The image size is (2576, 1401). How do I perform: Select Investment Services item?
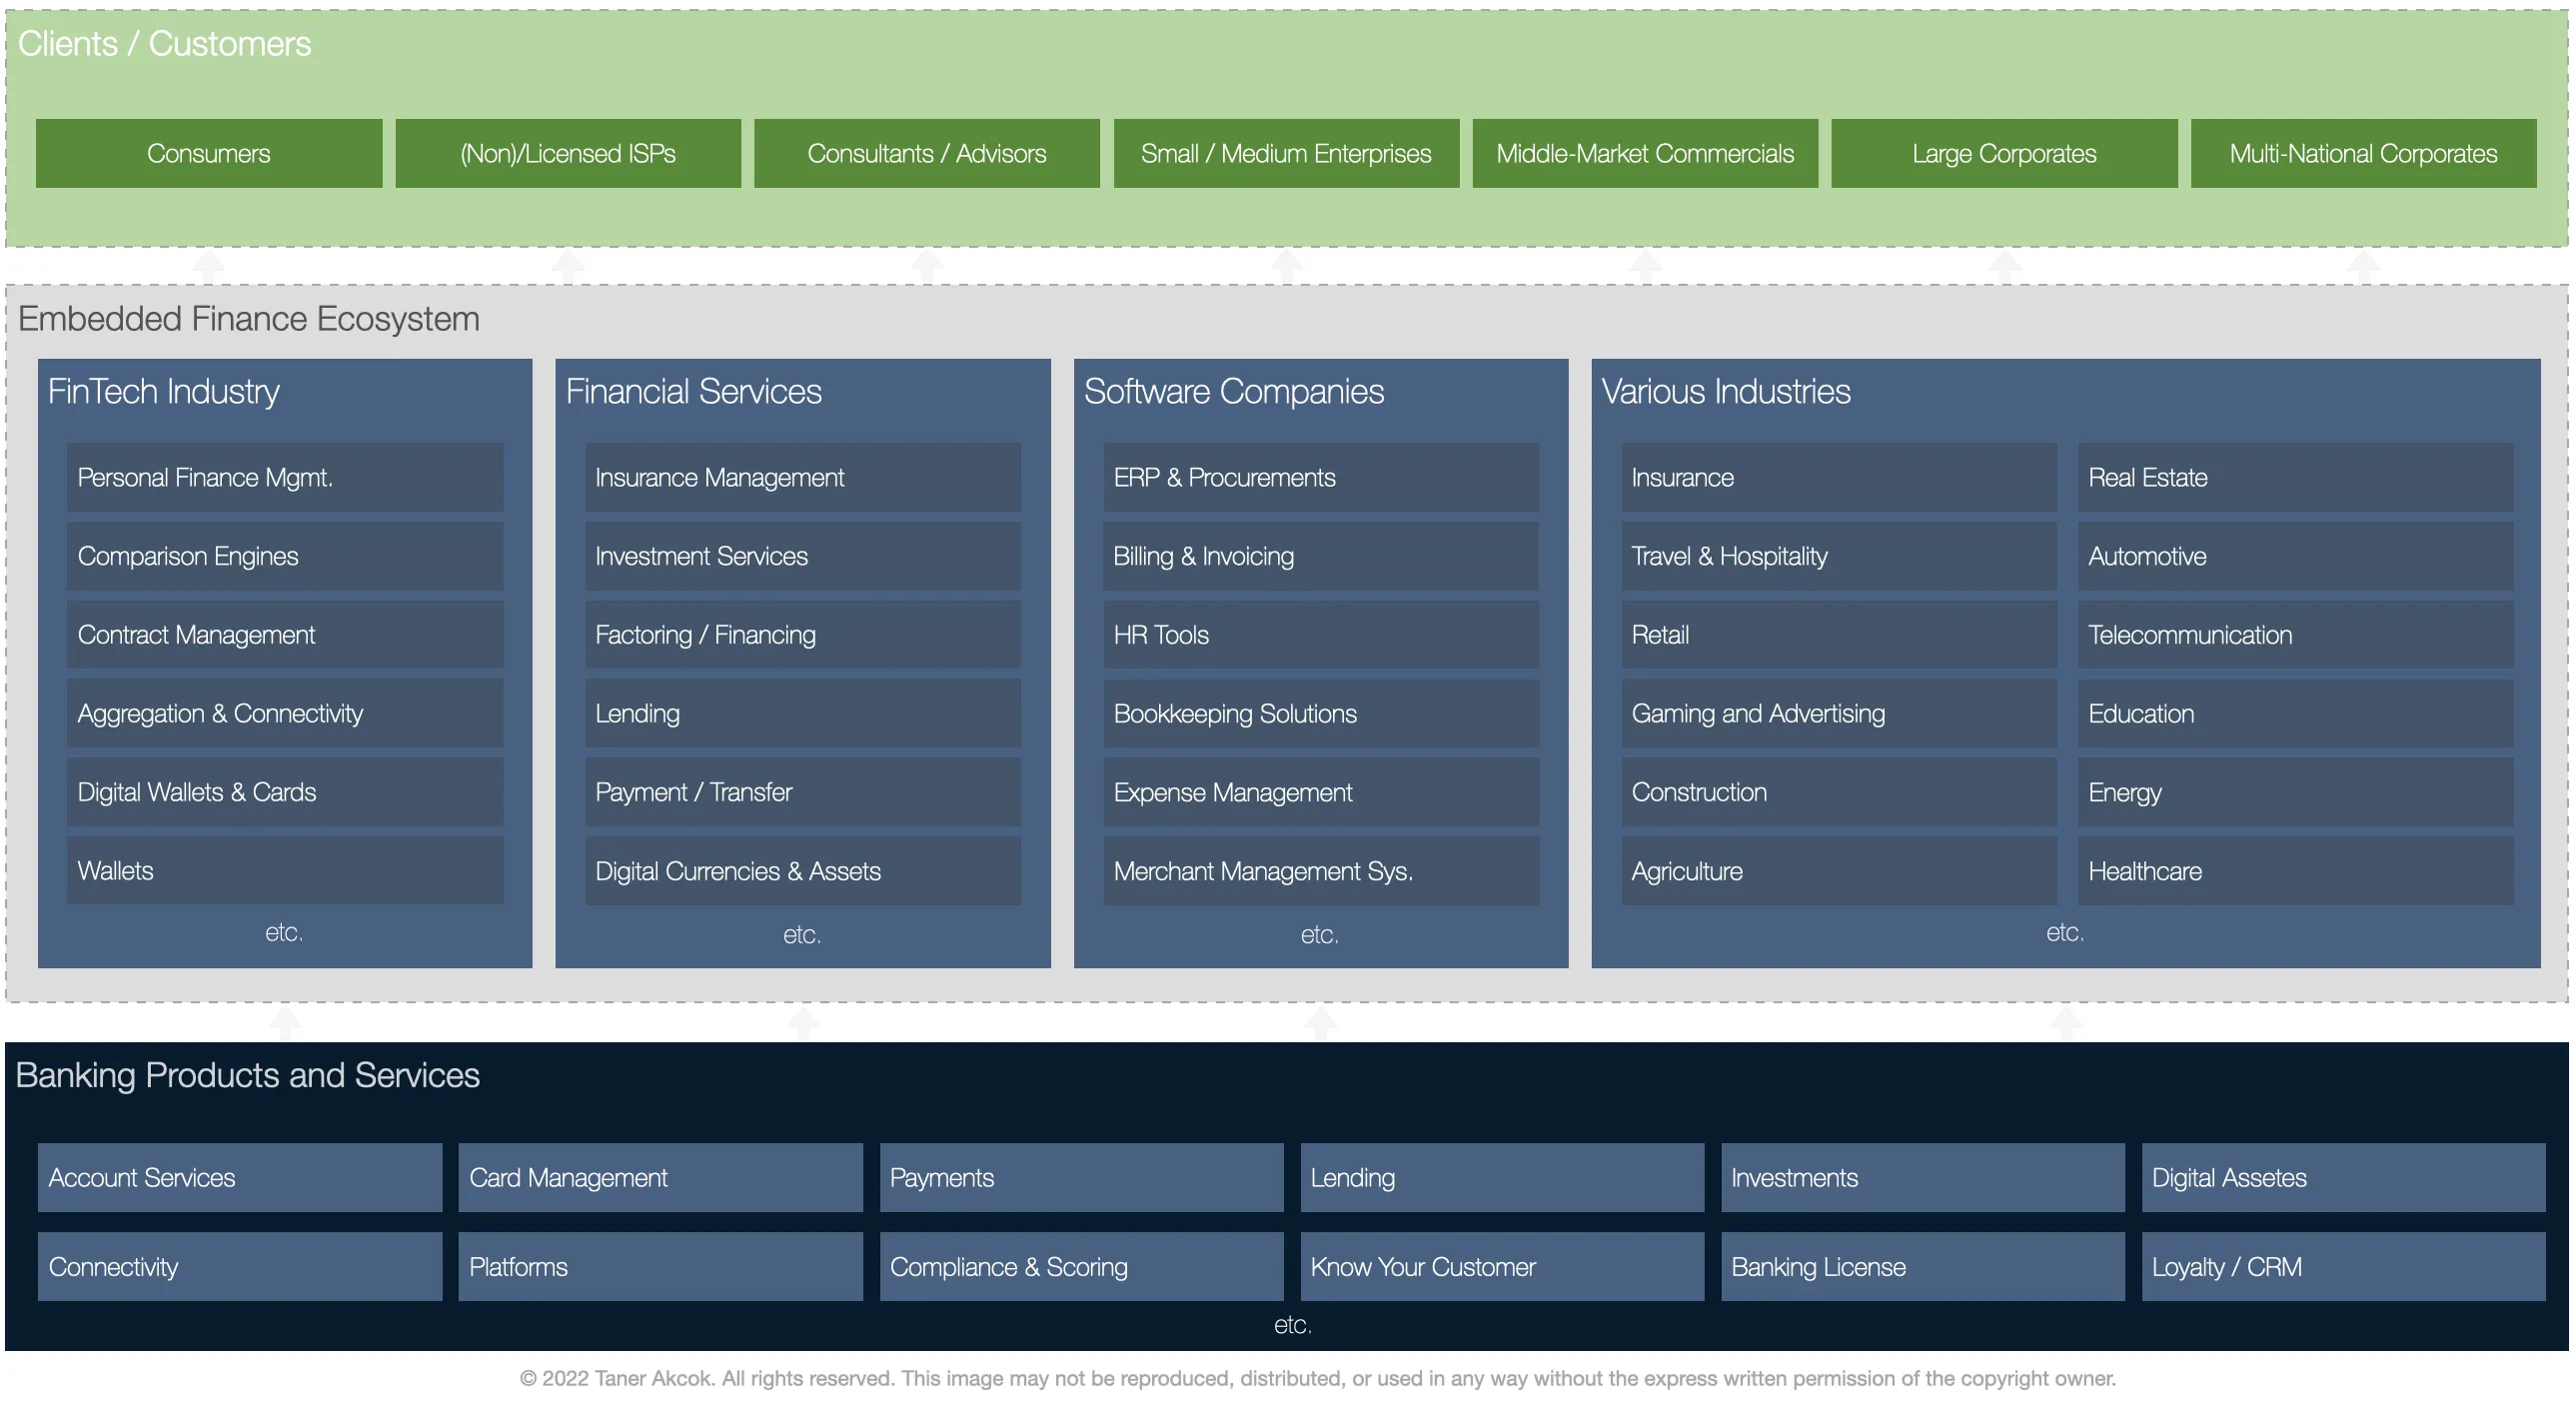[x=803, y=556]
